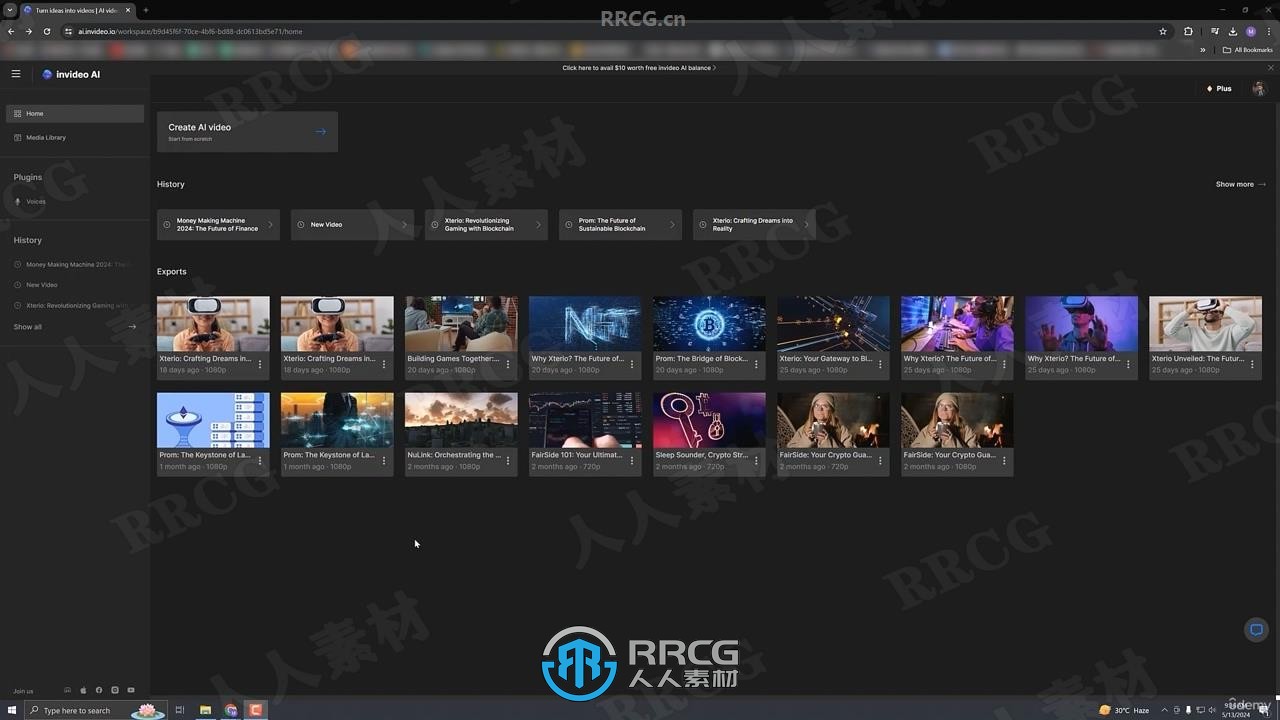Open sidebar history item Money Making Machine 2024
This screenshot has height=720, width=1280.
72,265
